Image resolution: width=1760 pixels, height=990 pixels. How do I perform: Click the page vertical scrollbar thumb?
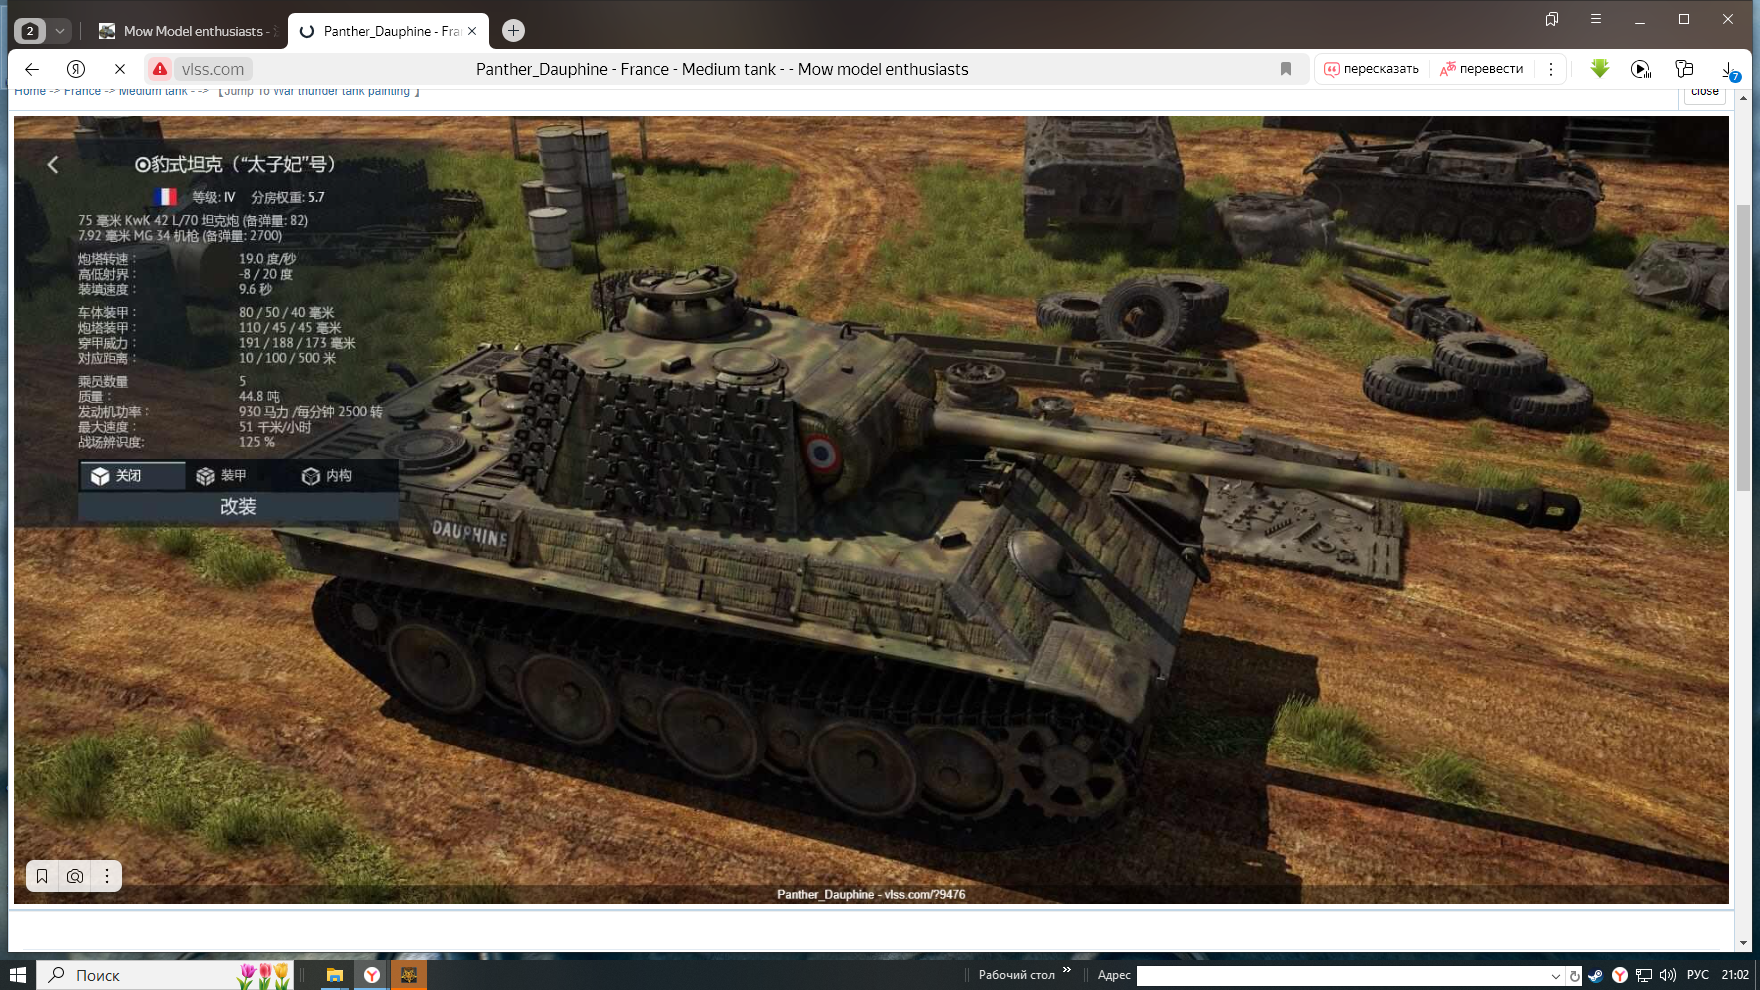[1744, 347]
